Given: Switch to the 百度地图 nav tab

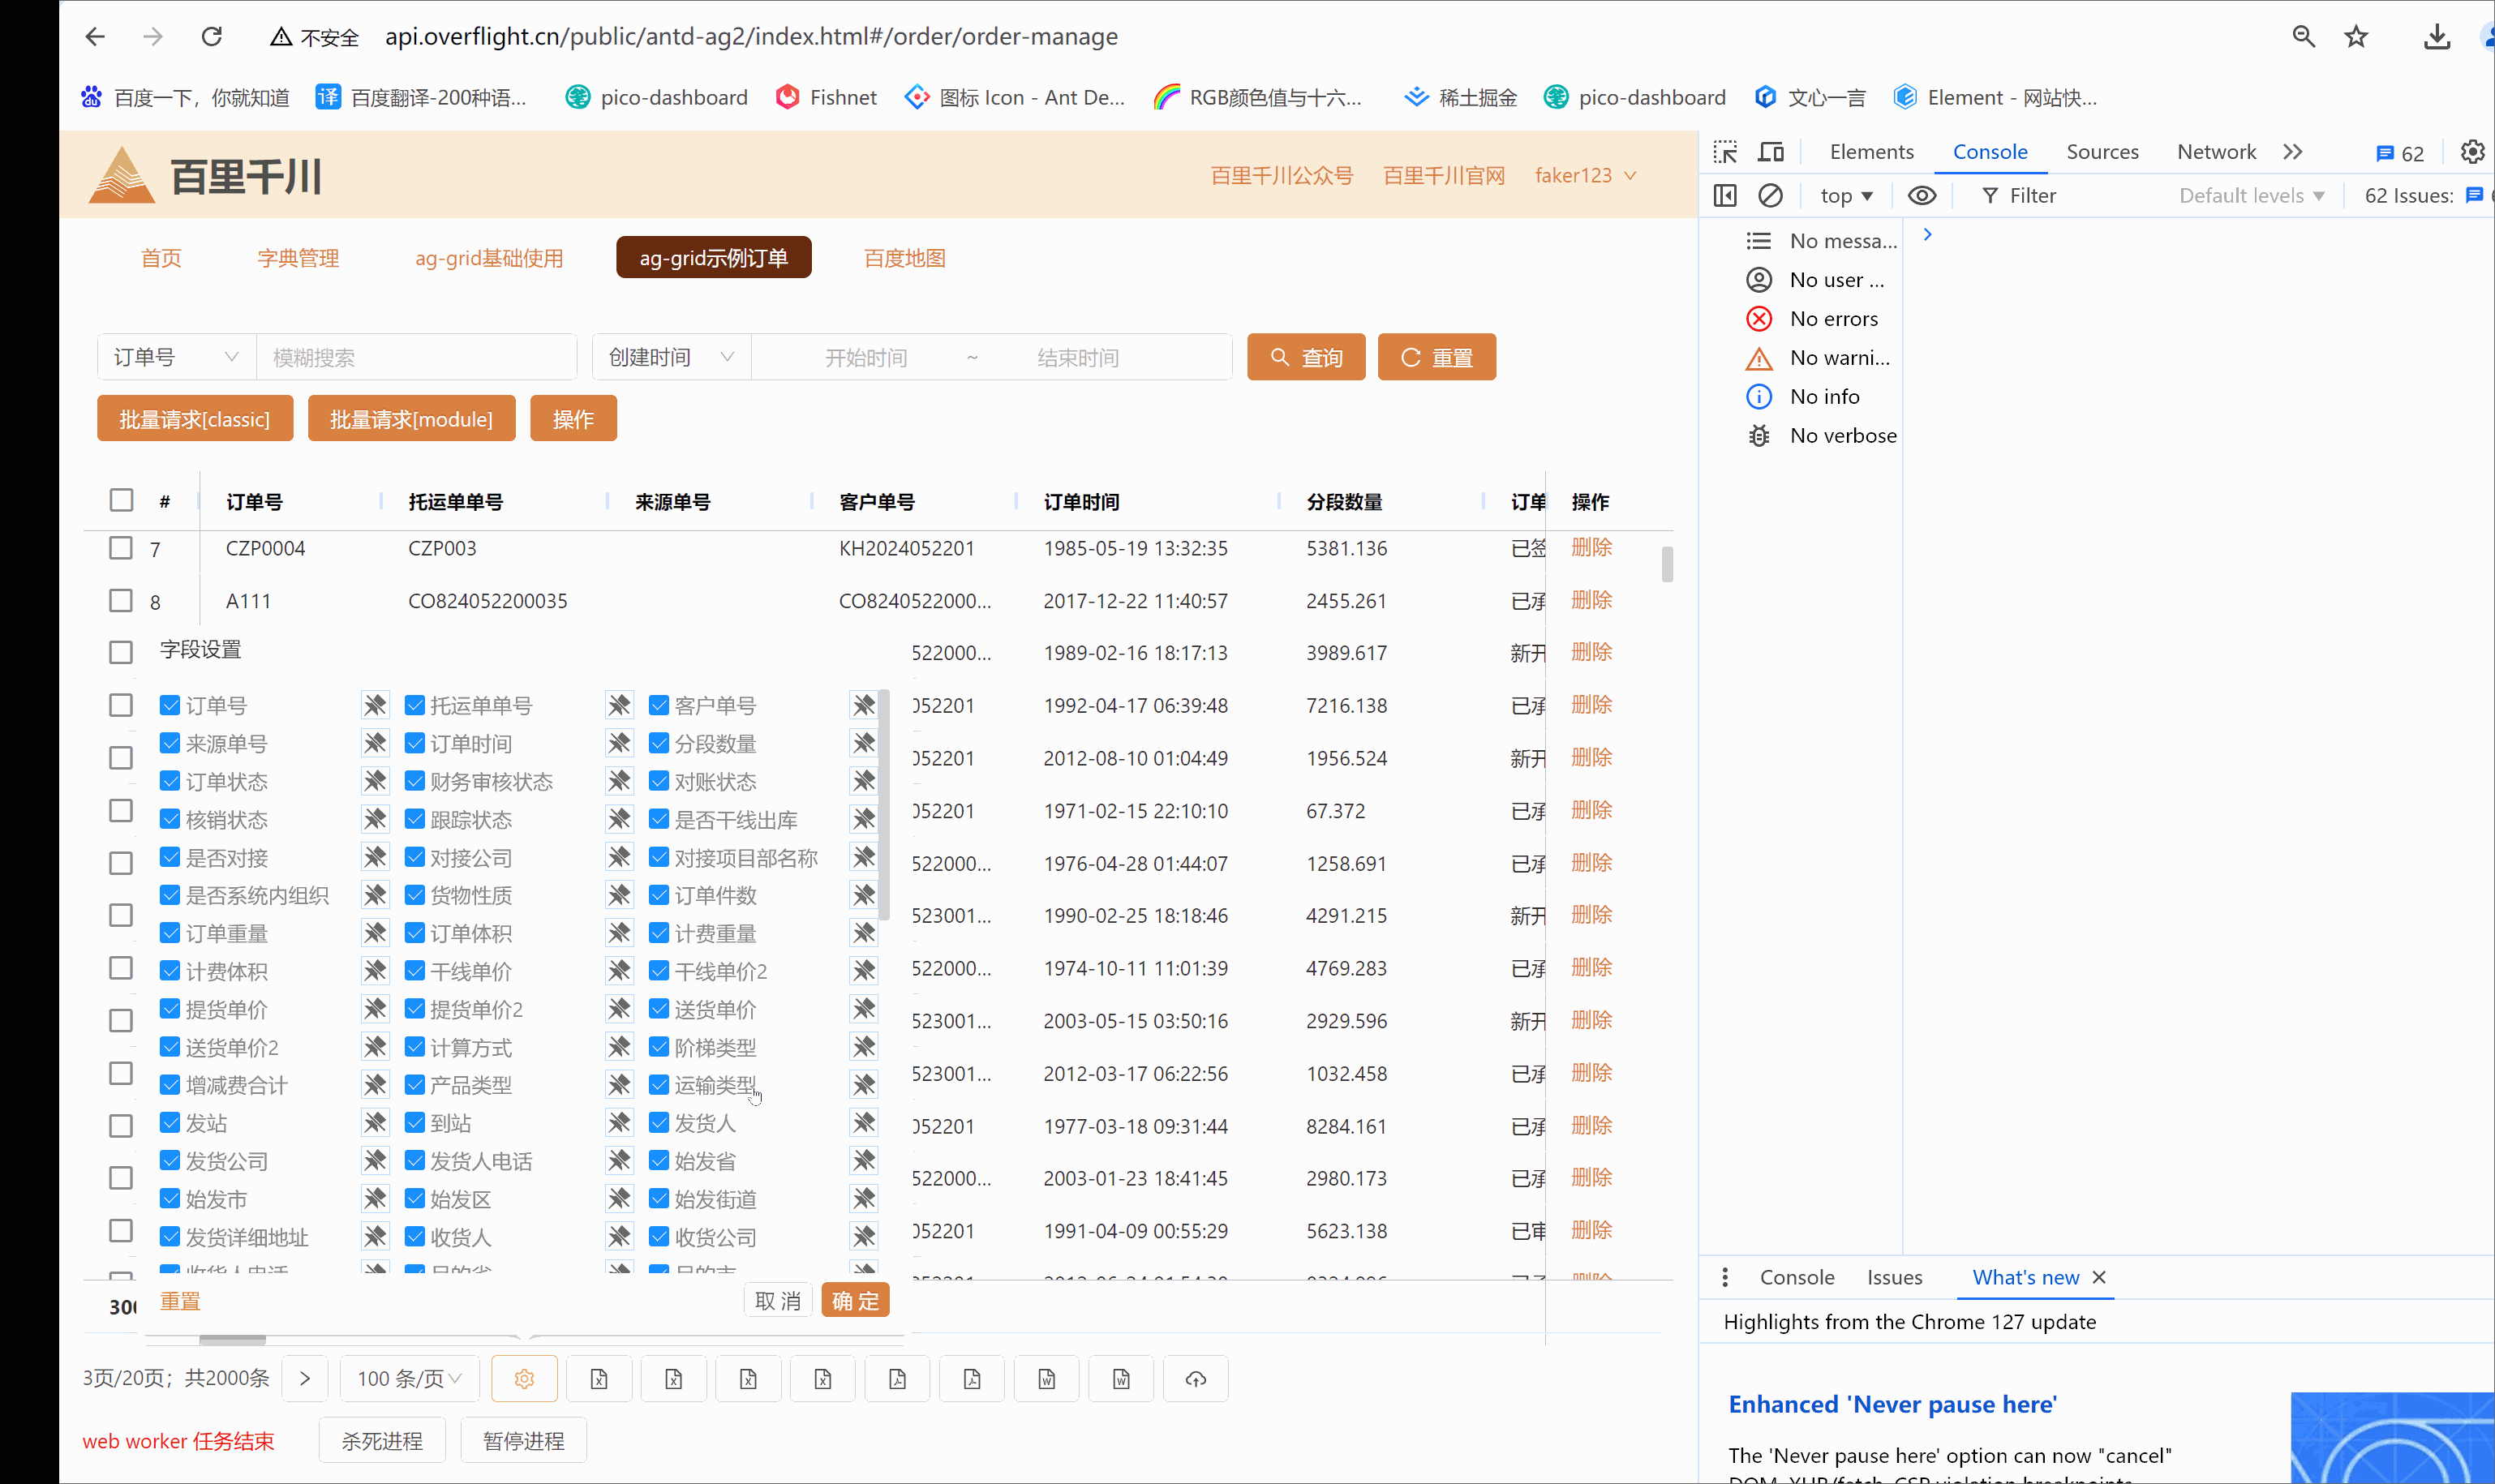Looking at the screenshot, I should (905, 258).
